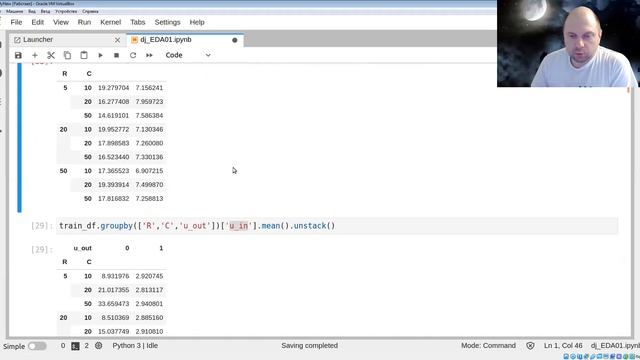Save the notebook with the floppy icon

click(18, 55)
